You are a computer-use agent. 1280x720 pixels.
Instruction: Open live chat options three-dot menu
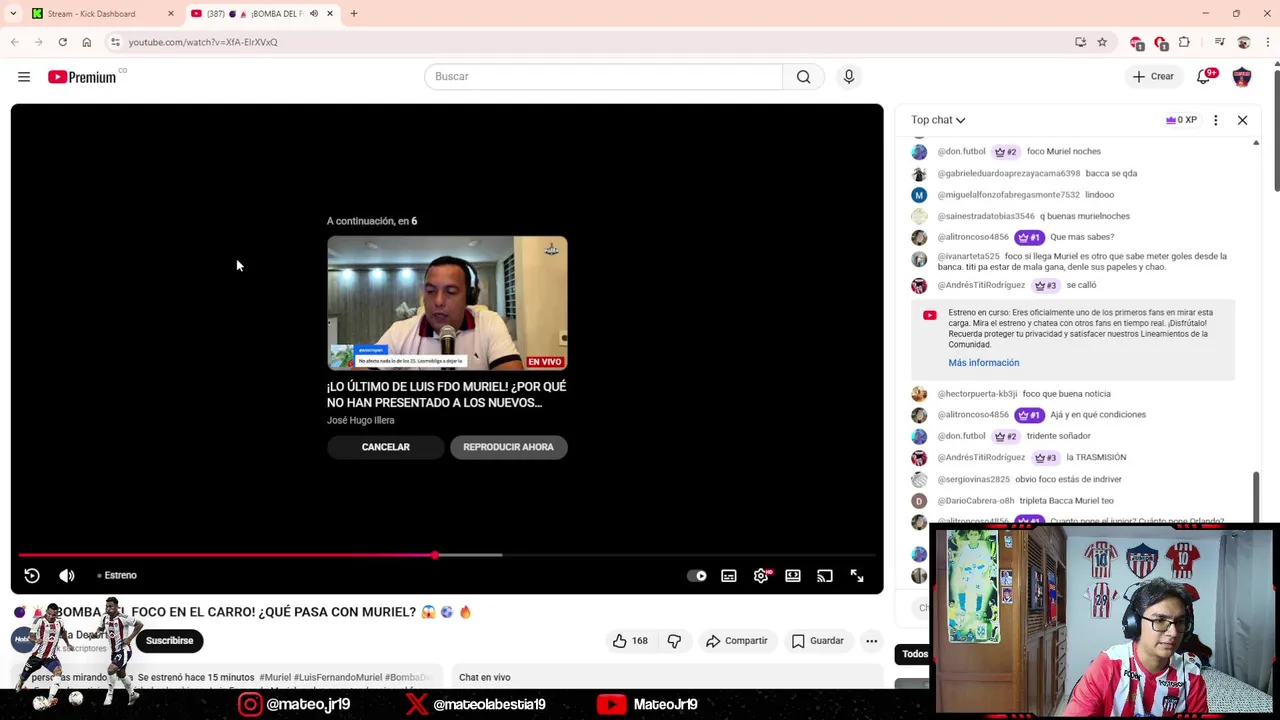tap(1215, 120)
